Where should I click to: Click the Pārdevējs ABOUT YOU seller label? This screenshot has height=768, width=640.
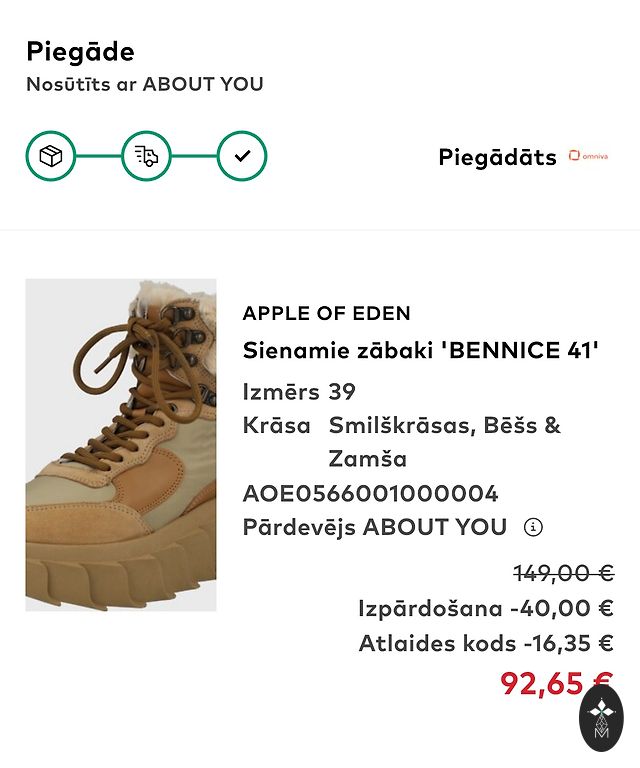tap(374, 527)
